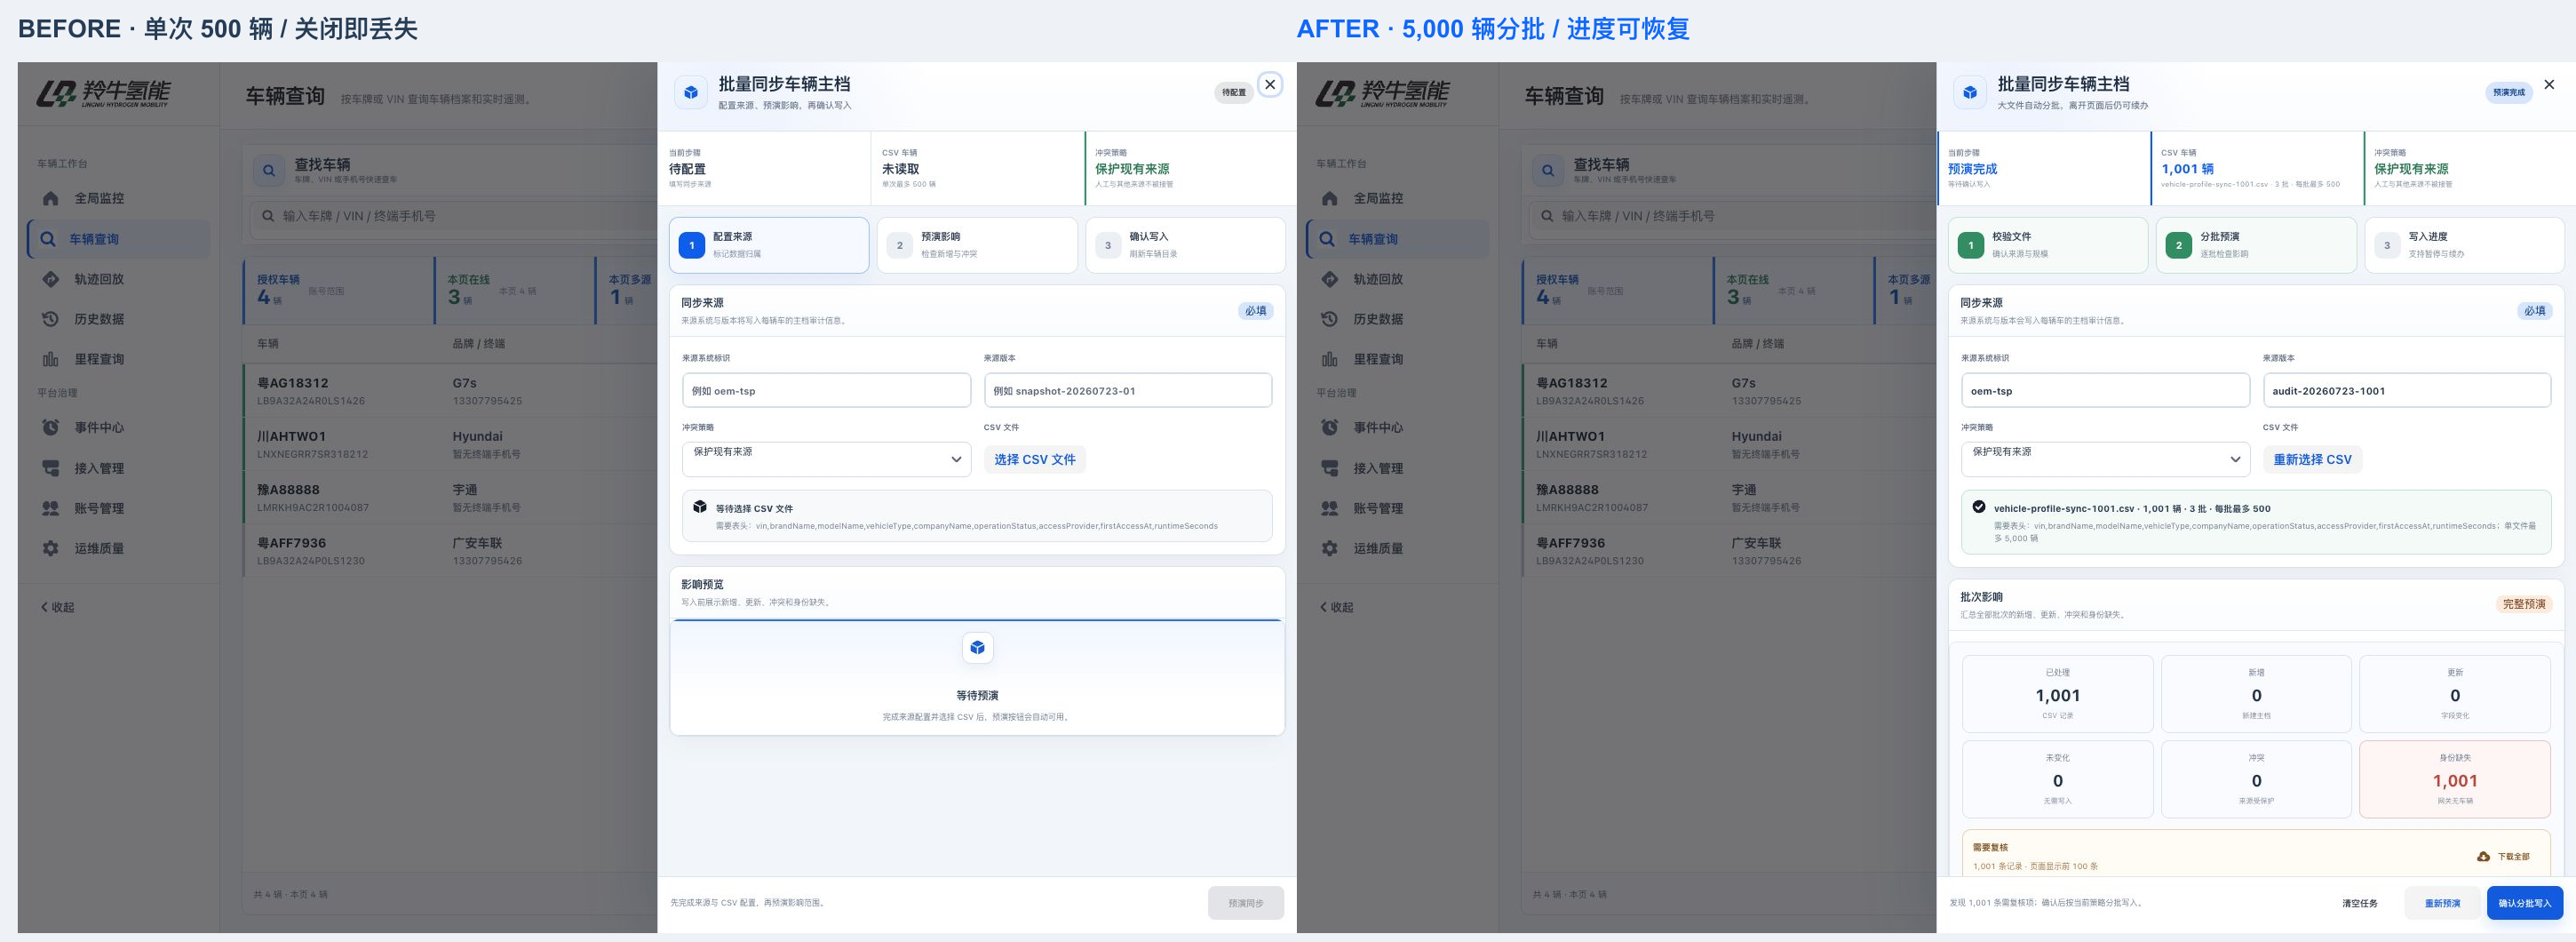Click 轨迹回放 icon in AFTER sidebar
The image size is (2576, 942).
[x=1330, y=279]
